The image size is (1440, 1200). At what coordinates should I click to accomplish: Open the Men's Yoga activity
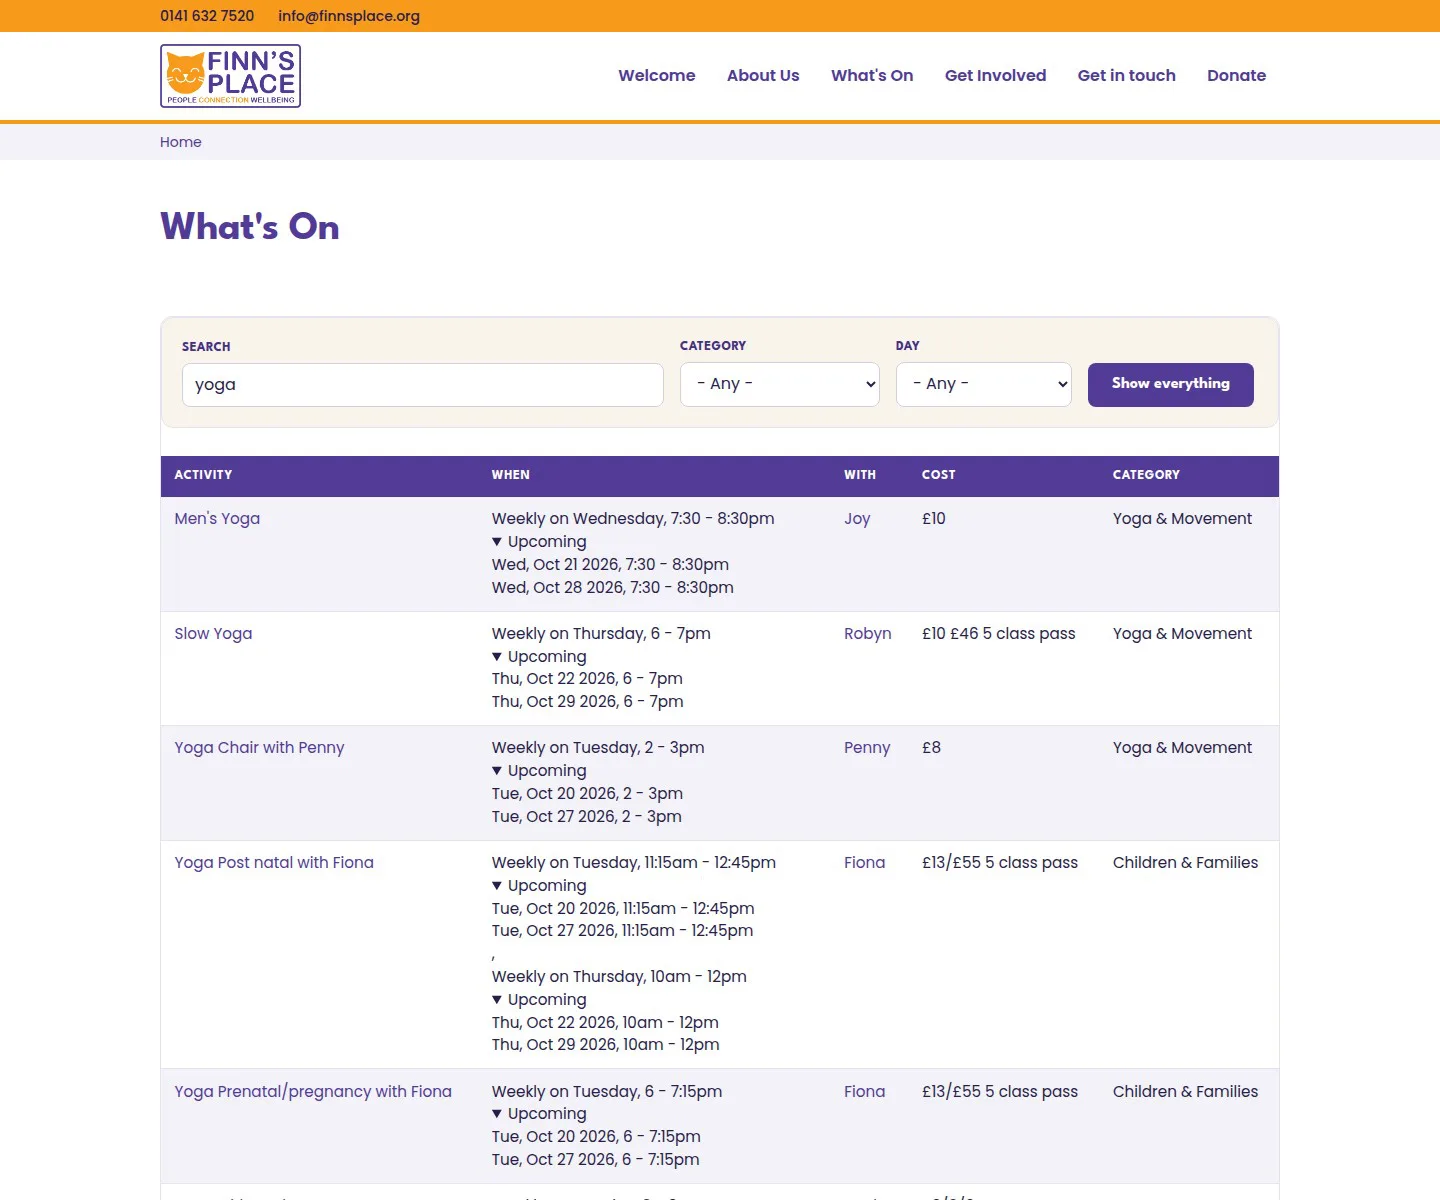(217, 519)
